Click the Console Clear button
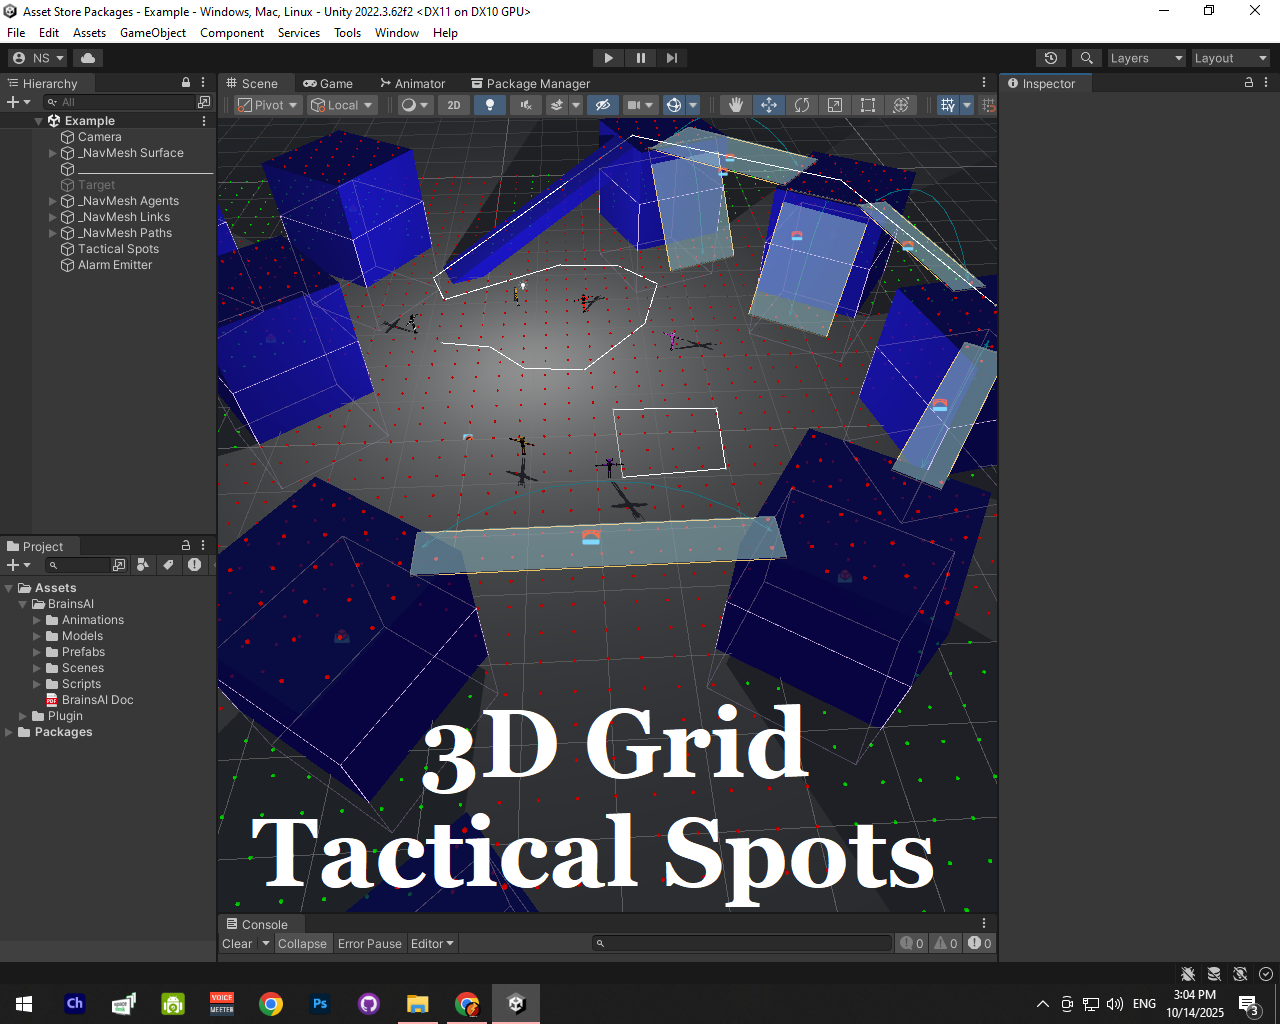 point(237,944)
